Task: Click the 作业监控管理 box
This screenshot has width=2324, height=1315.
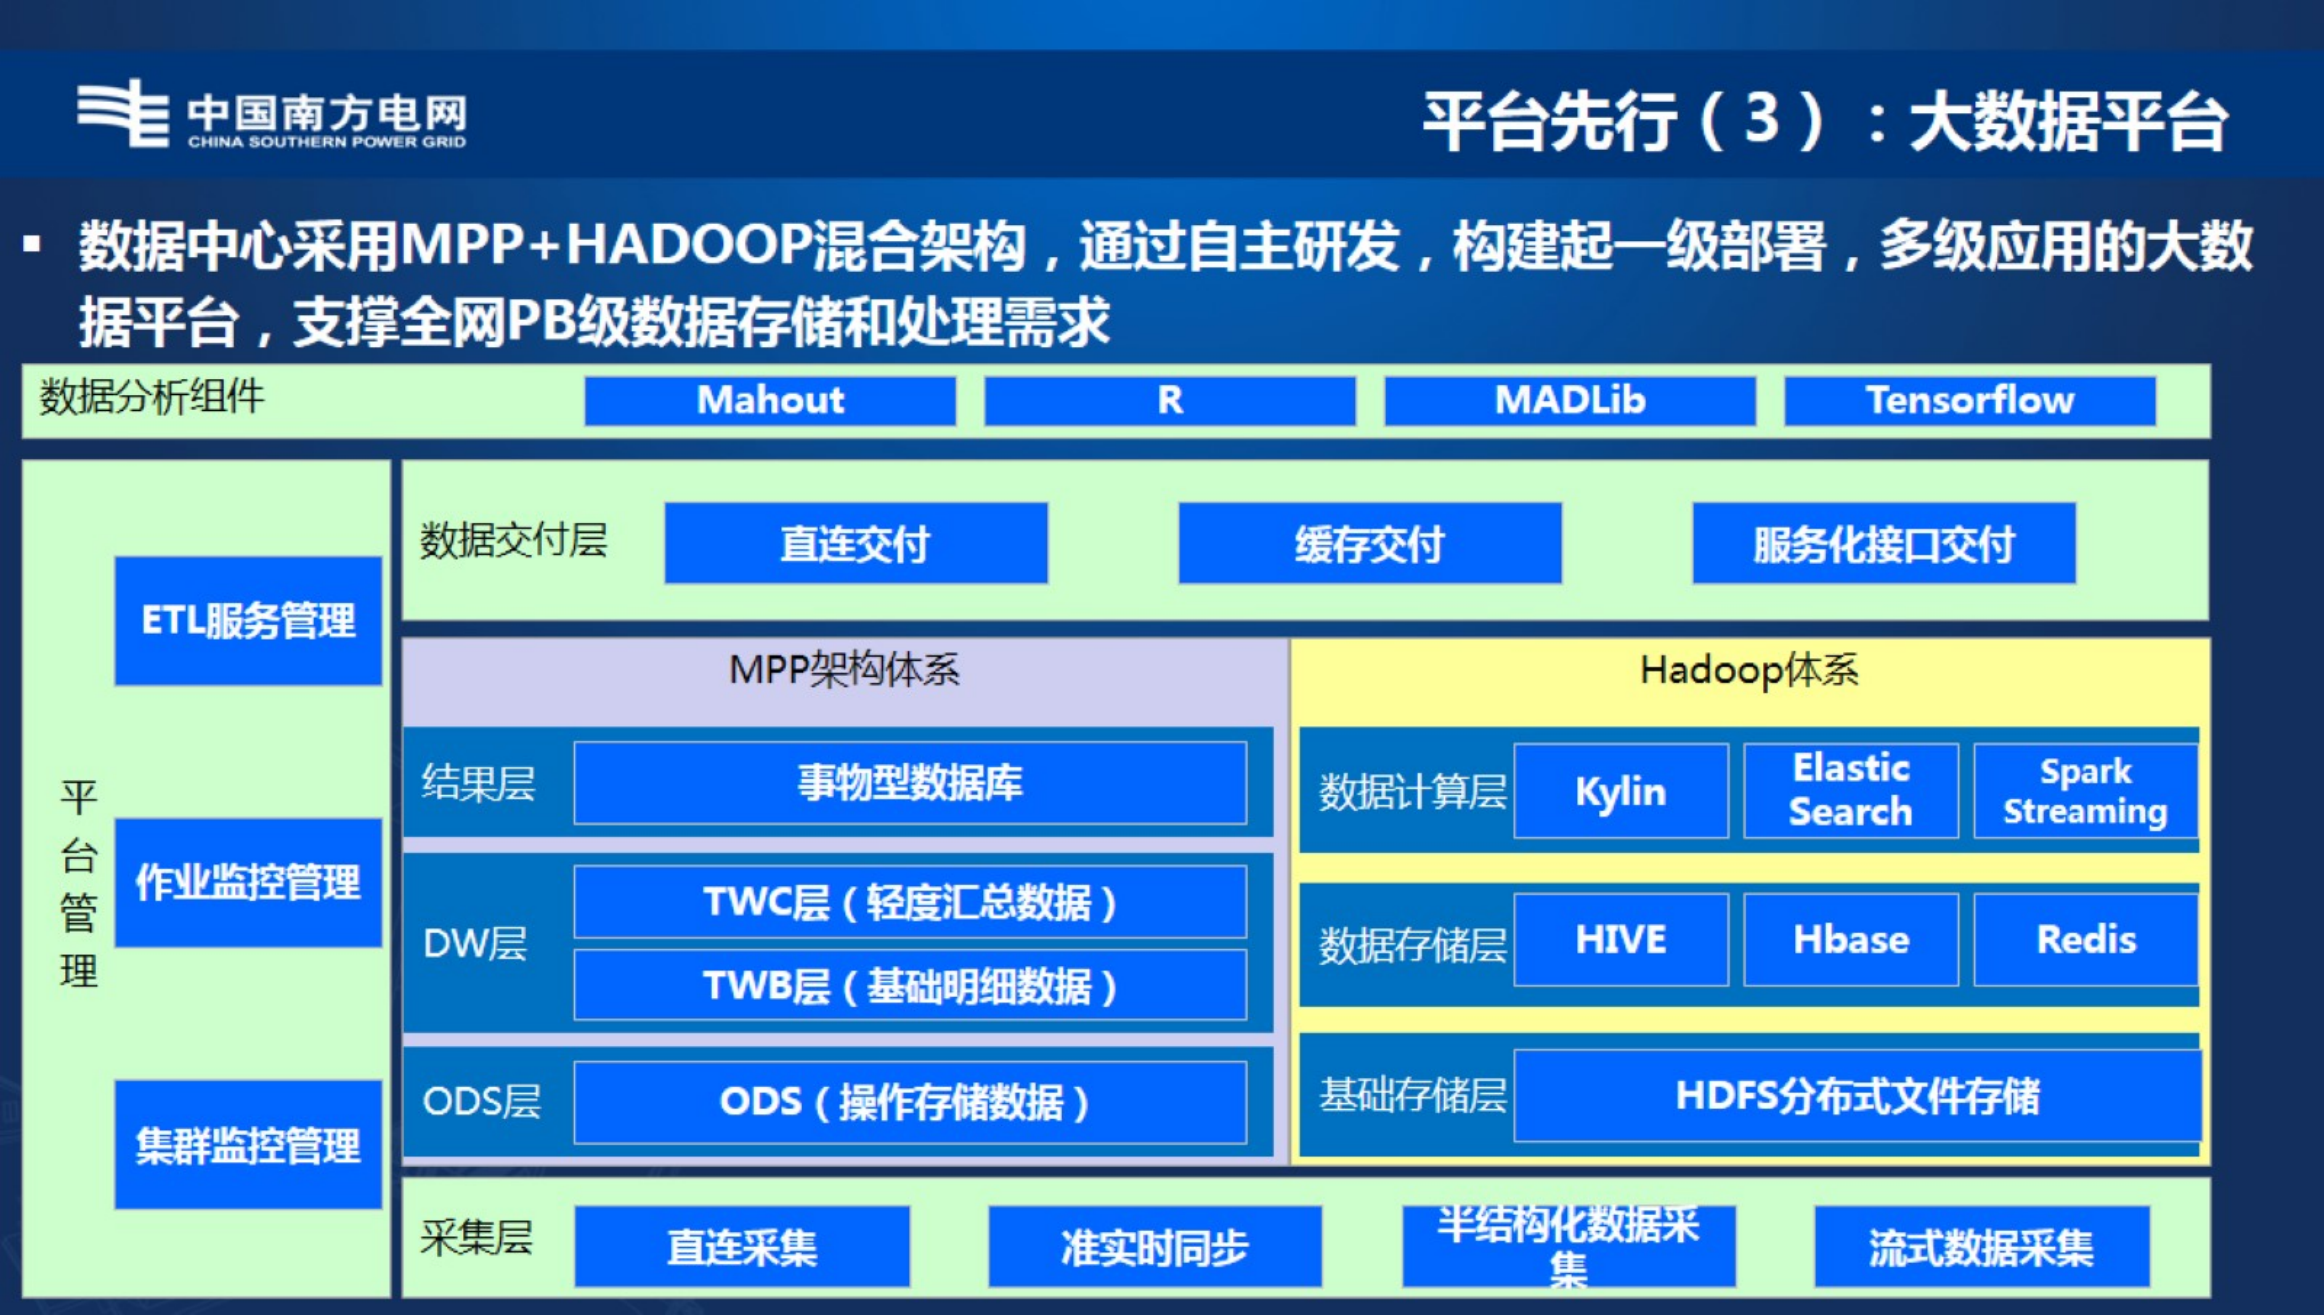Action: pos(248,882)
